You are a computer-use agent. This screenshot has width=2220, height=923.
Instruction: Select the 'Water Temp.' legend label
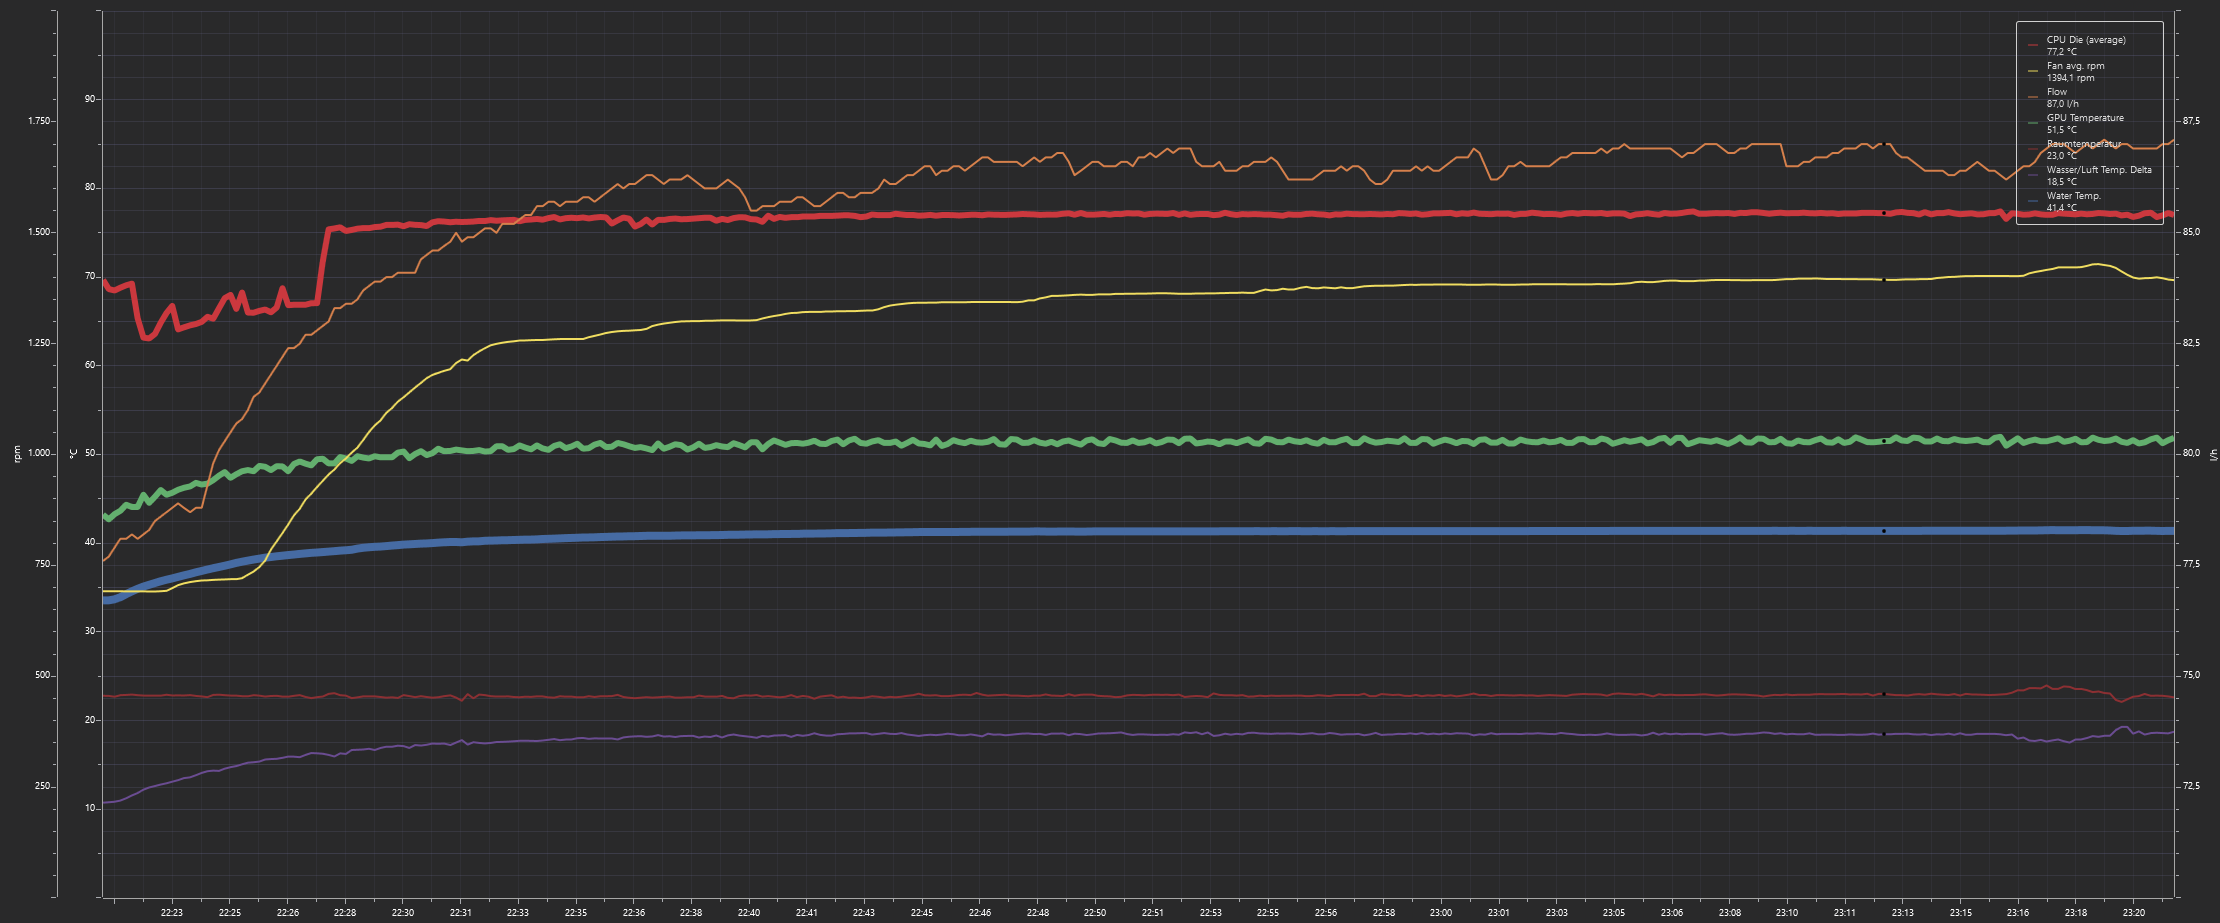[x=2073, y=196]
